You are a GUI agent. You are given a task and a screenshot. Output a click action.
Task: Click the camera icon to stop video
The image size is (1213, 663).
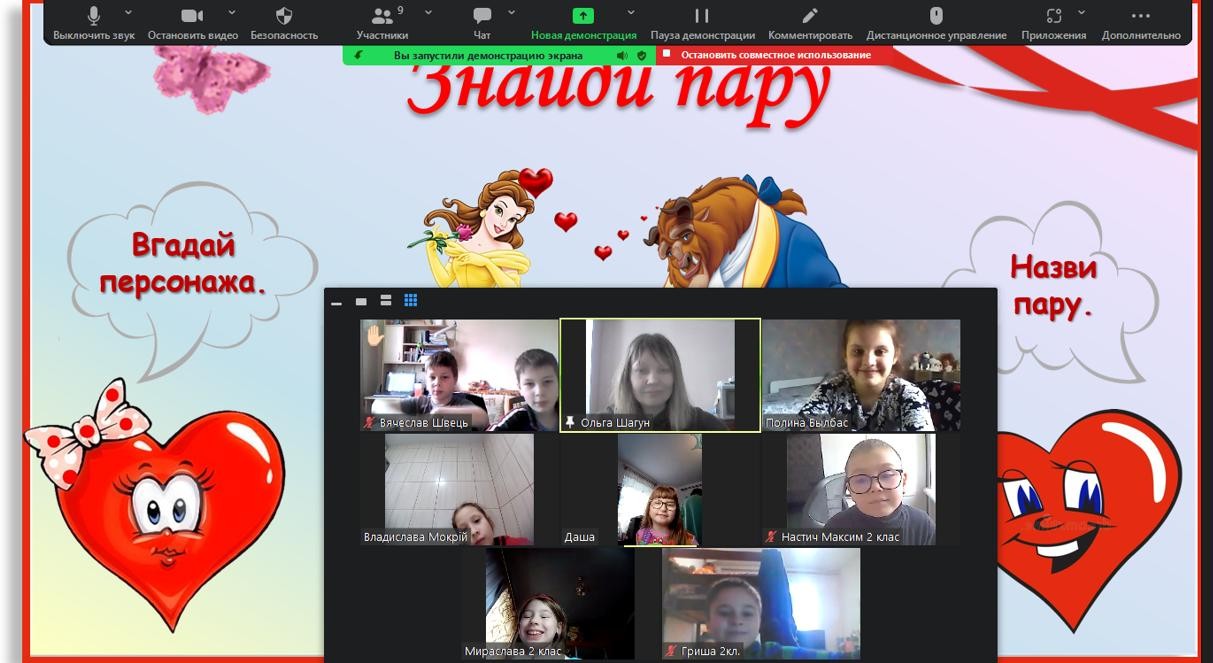(x=192, y=16)
